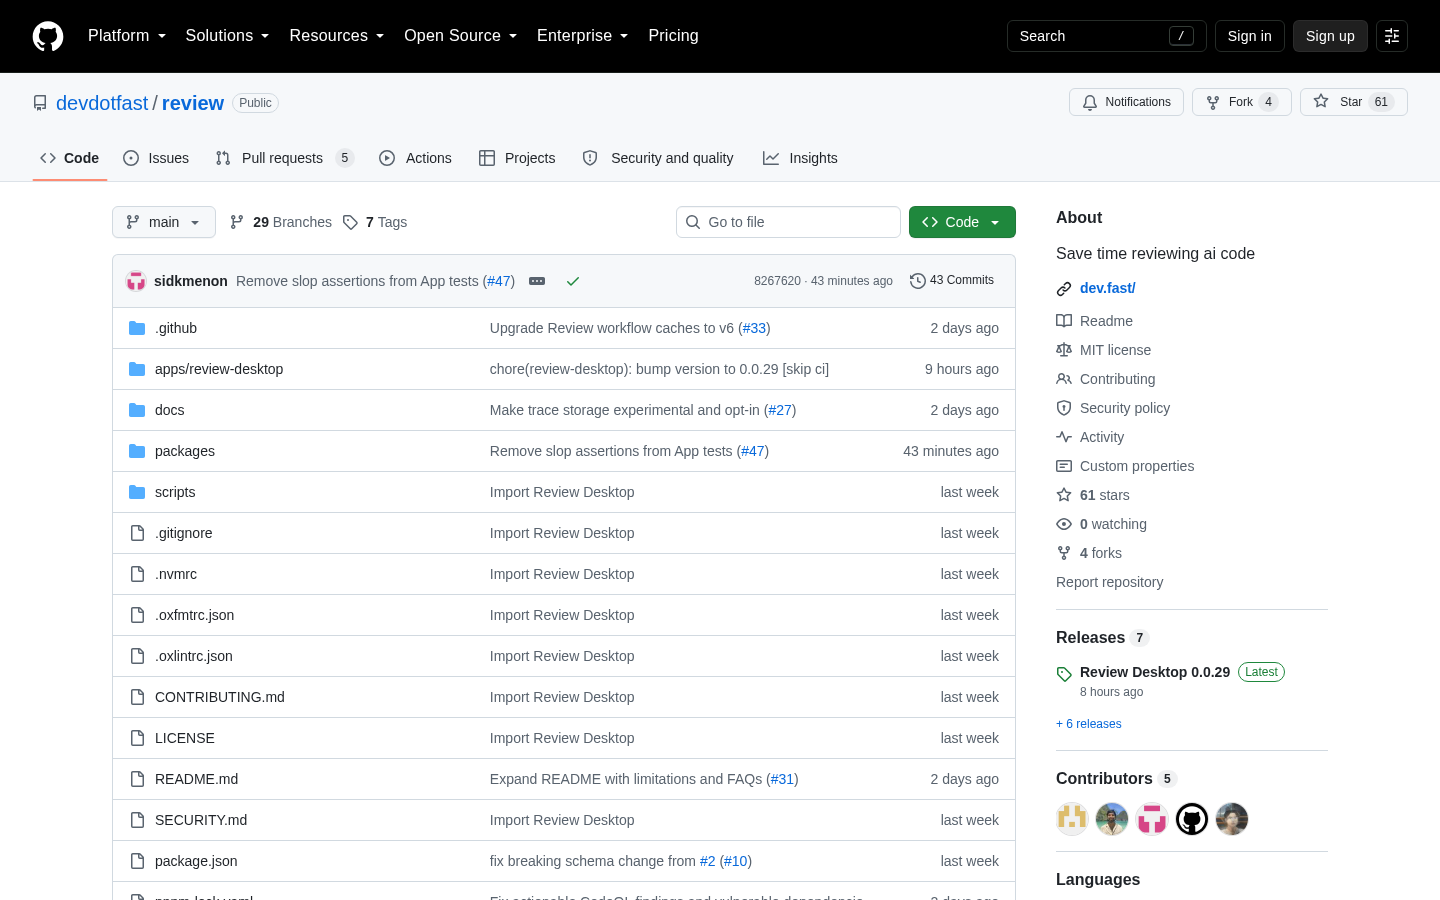Open the .github folder
Viewport: 1440px width, 900px height.
176,328
